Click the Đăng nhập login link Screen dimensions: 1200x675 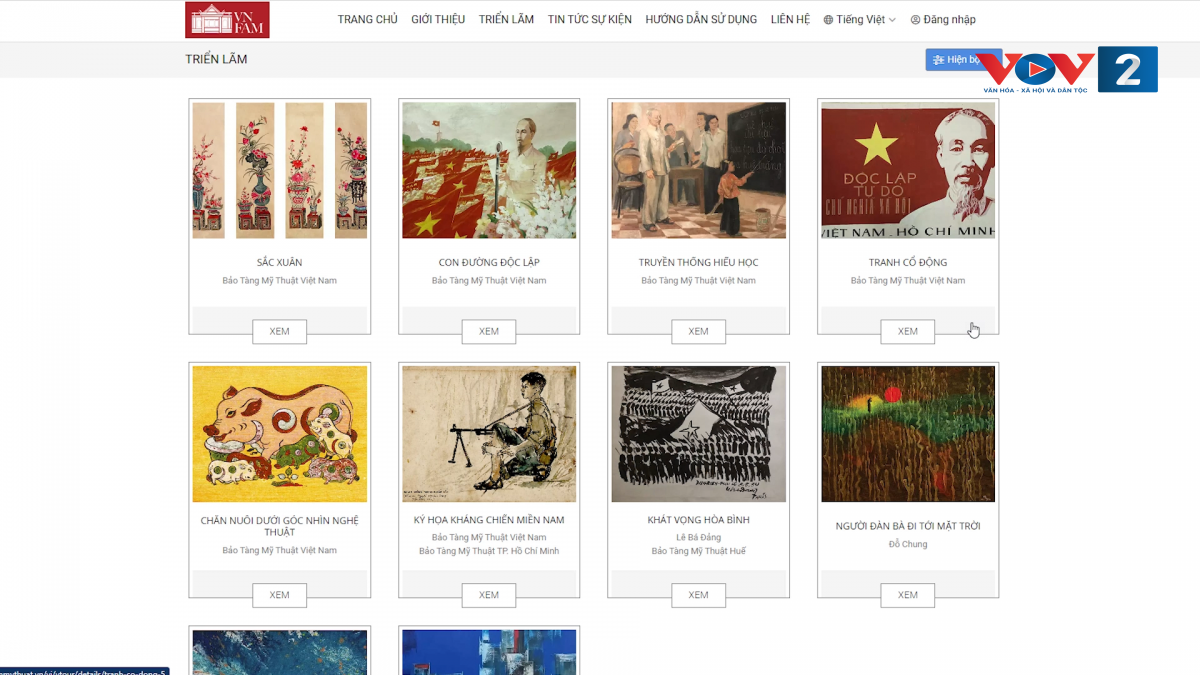pos(943,20)
